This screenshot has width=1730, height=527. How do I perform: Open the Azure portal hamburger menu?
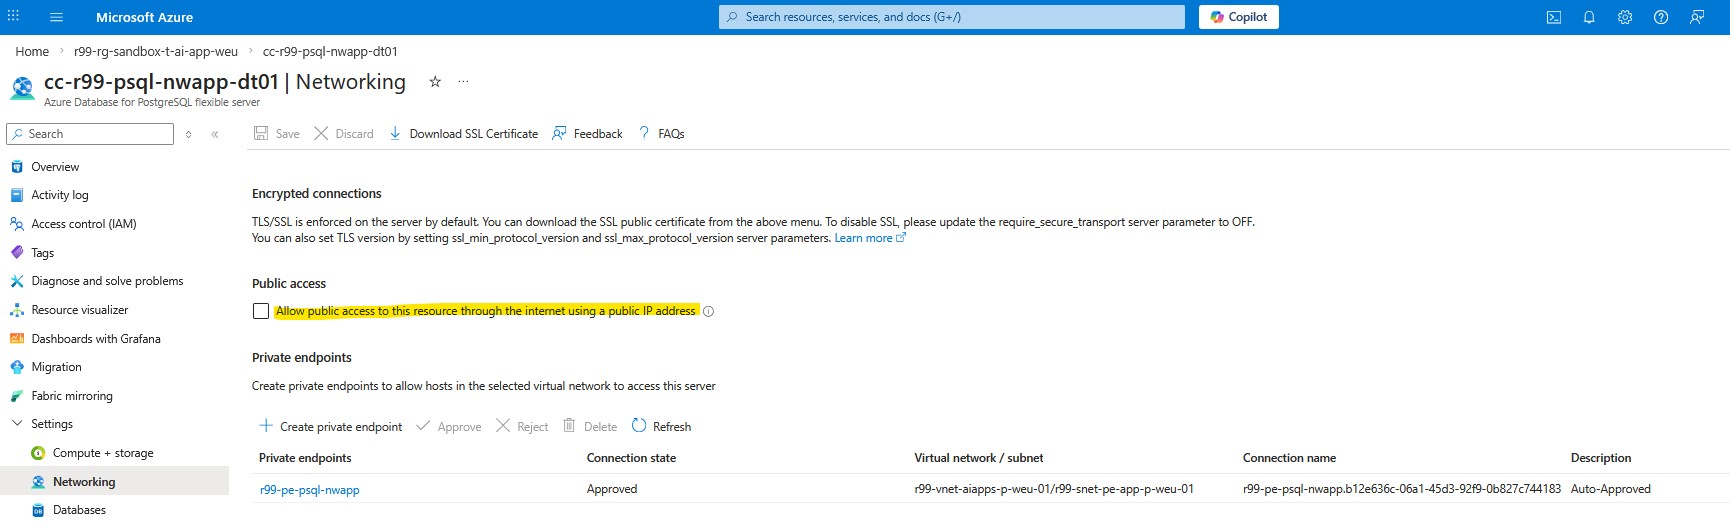56,17
